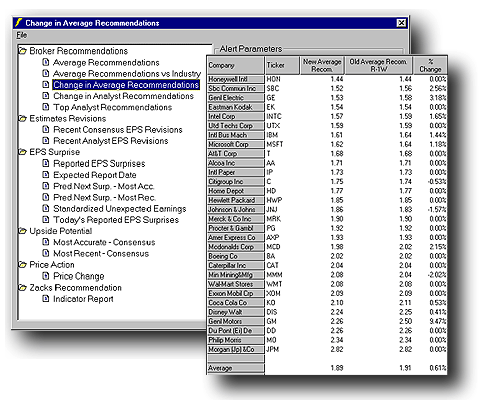Close the Change in Average Recommendations window
The height and width of the screenshot is (400, 490).
pos(401,23)
